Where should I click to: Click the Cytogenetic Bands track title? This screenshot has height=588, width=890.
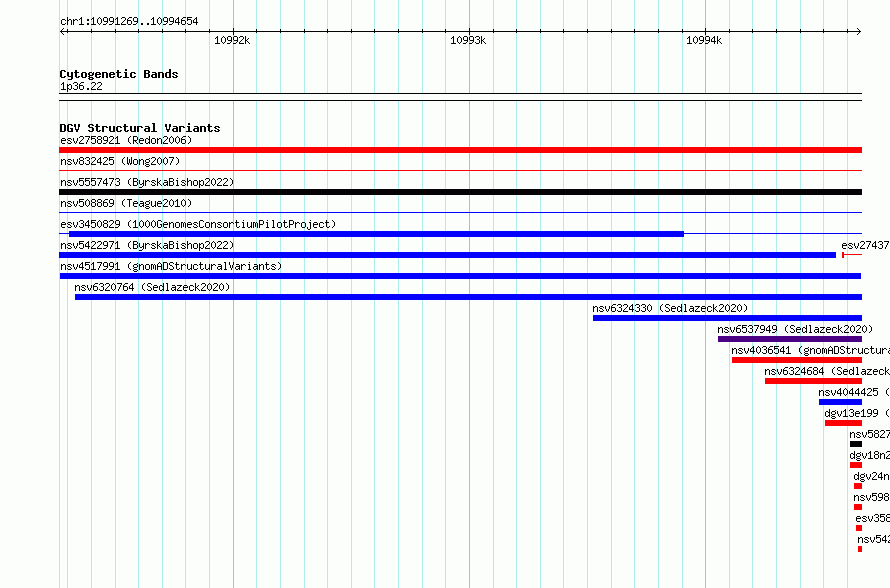click(x=119, y=74)
